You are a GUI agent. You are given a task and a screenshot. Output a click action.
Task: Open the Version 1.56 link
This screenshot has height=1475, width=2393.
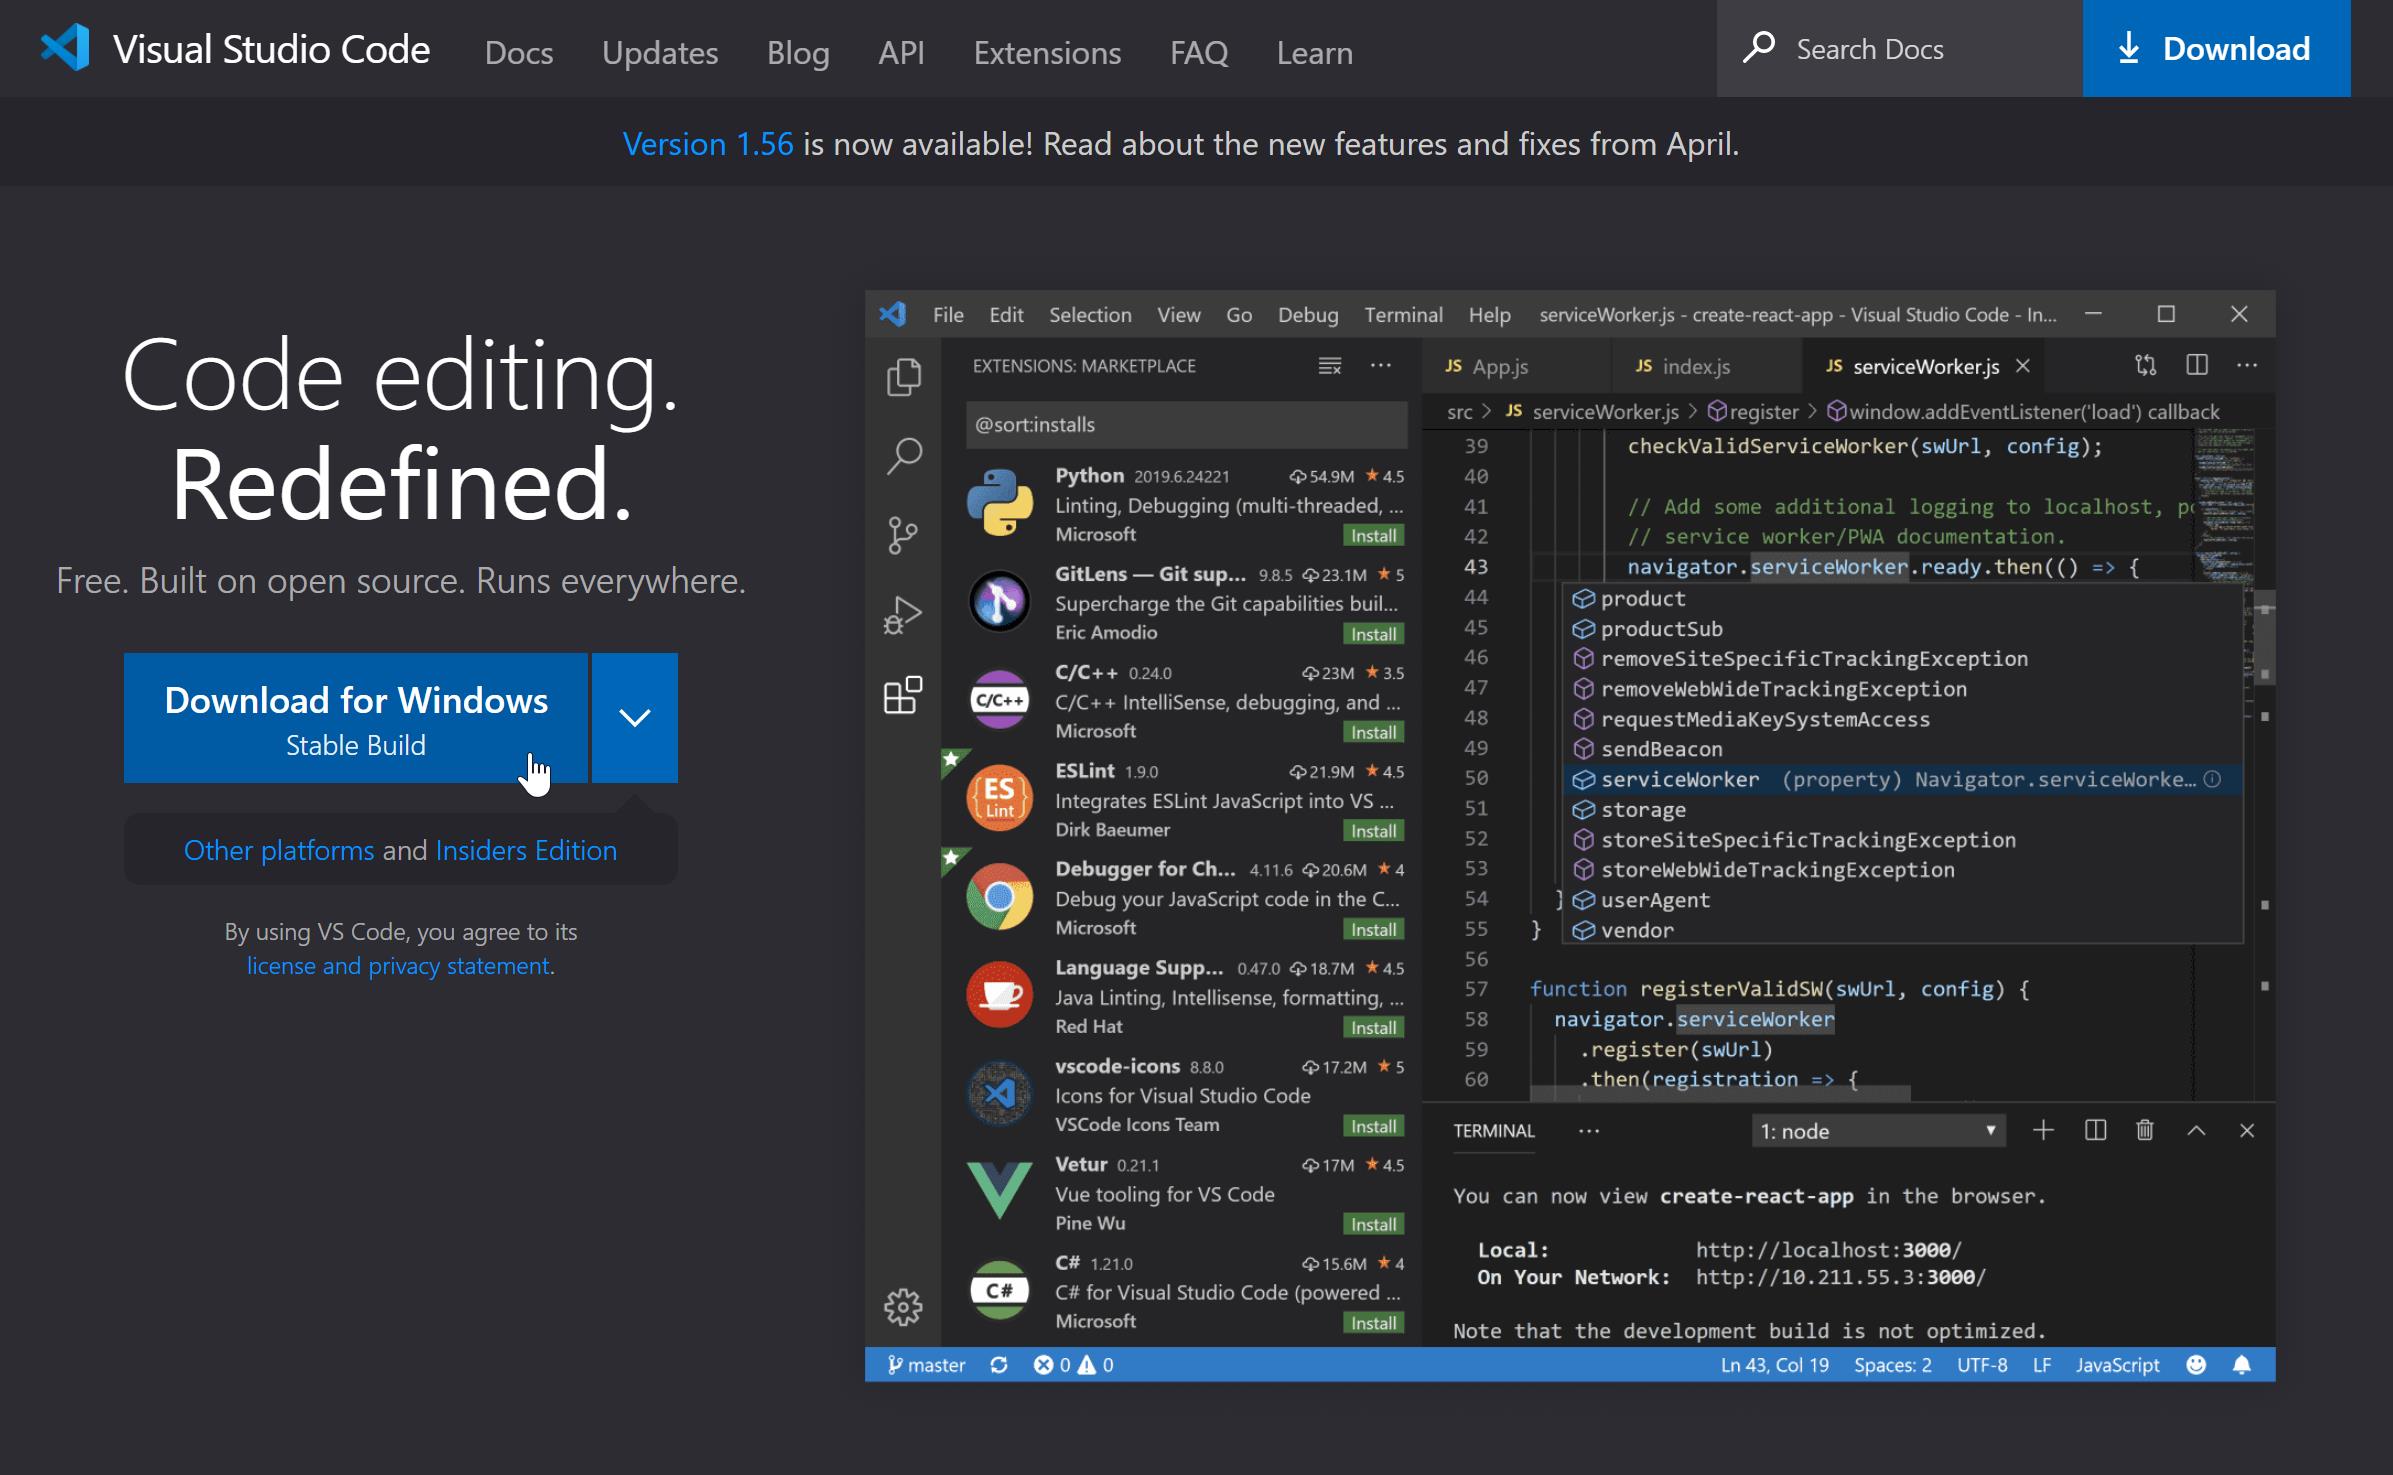[x=708, y=144]
